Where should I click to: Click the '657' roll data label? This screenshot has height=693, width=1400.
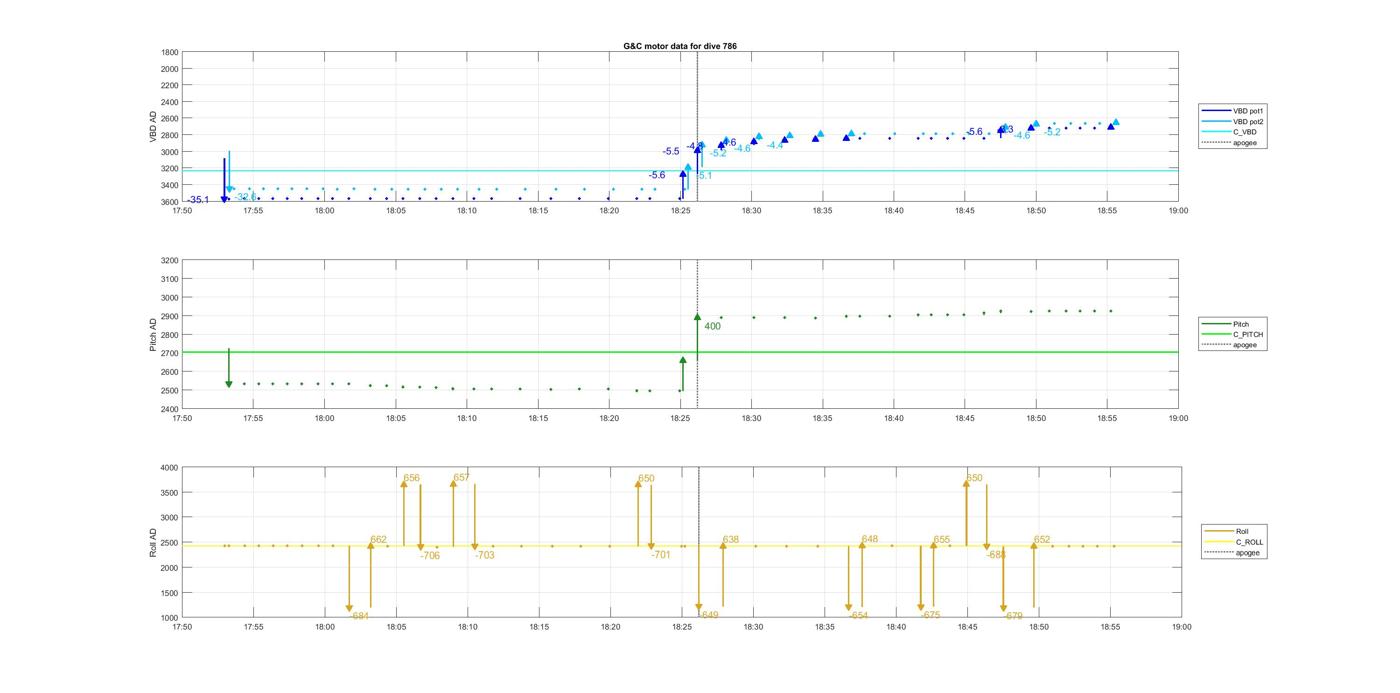[461, 478]
